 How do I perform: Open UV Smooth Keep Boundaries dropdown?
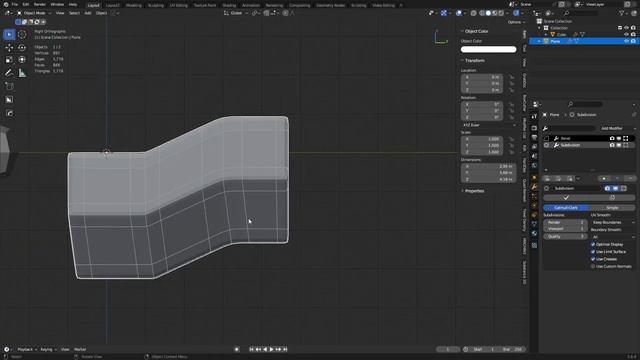click(613, 222)
